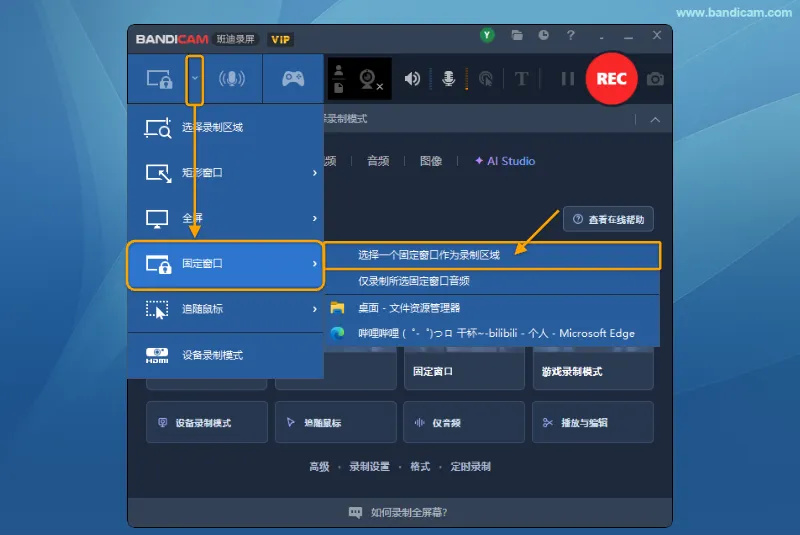Collapse the mode panel with up chevron
The image size is (800, 535).
[x=655, y=120]
